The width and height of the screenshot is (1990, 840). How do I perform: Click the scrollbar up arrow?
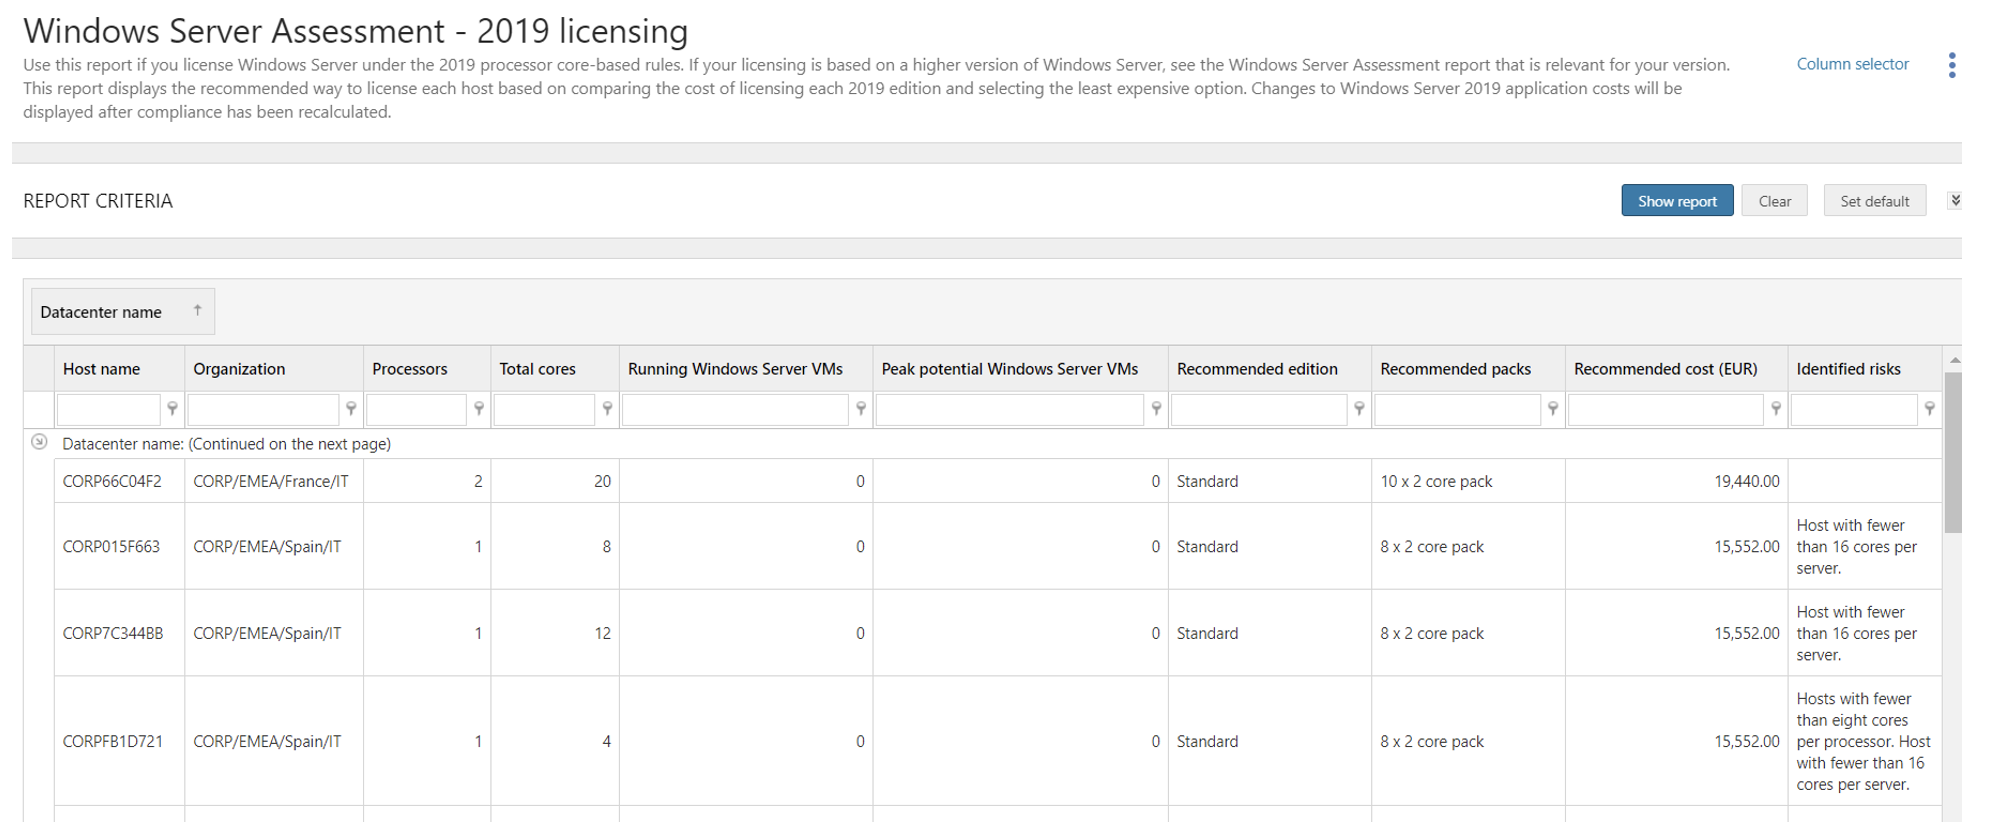coord(1954,360)
